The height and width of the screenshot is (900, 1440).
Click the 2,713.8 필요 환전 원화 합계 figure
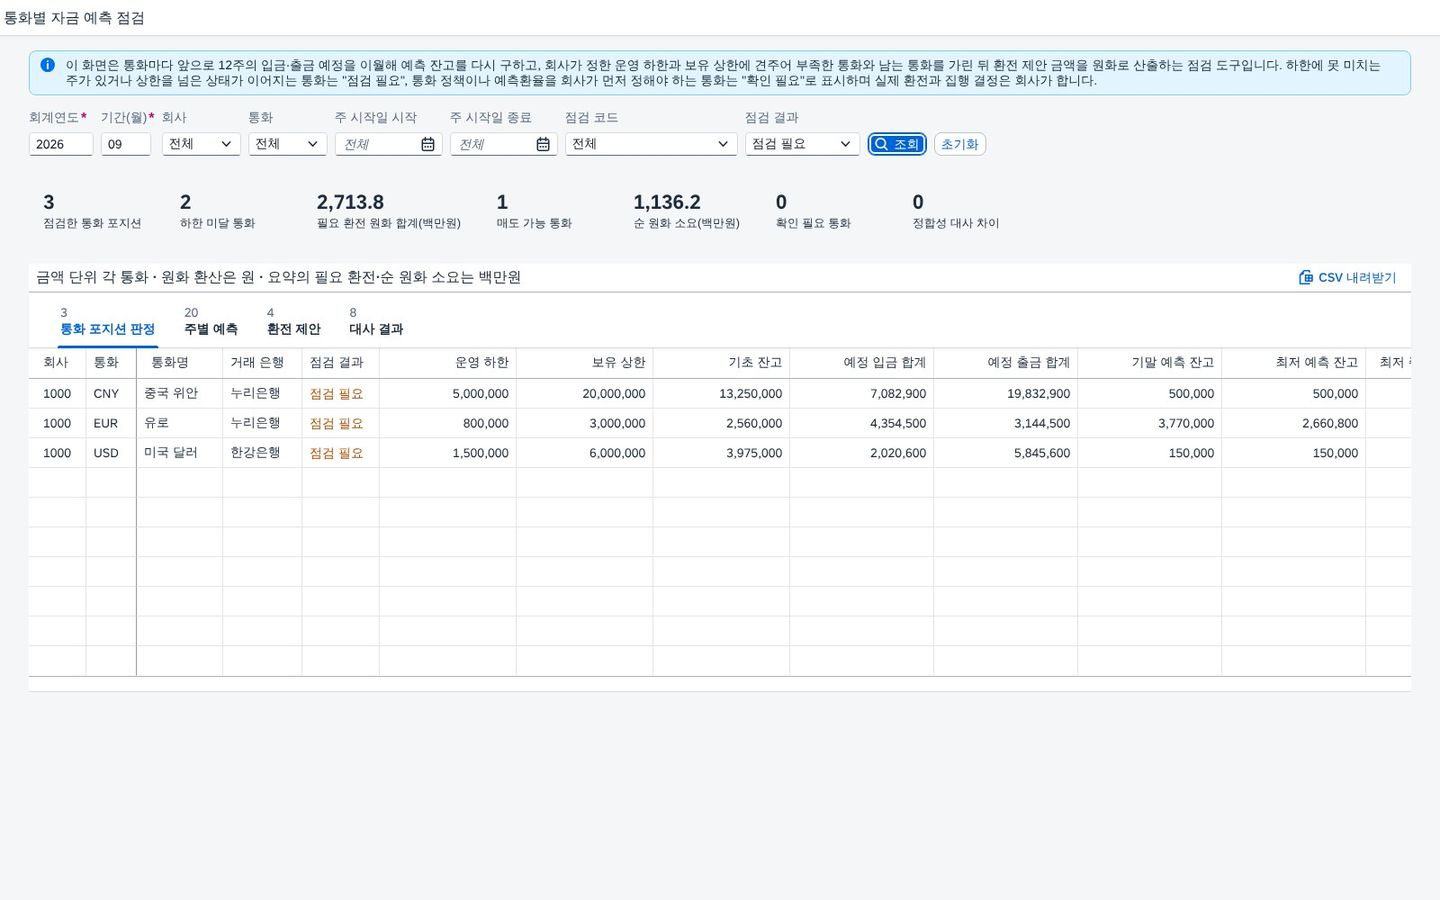[x=350, y=202]
